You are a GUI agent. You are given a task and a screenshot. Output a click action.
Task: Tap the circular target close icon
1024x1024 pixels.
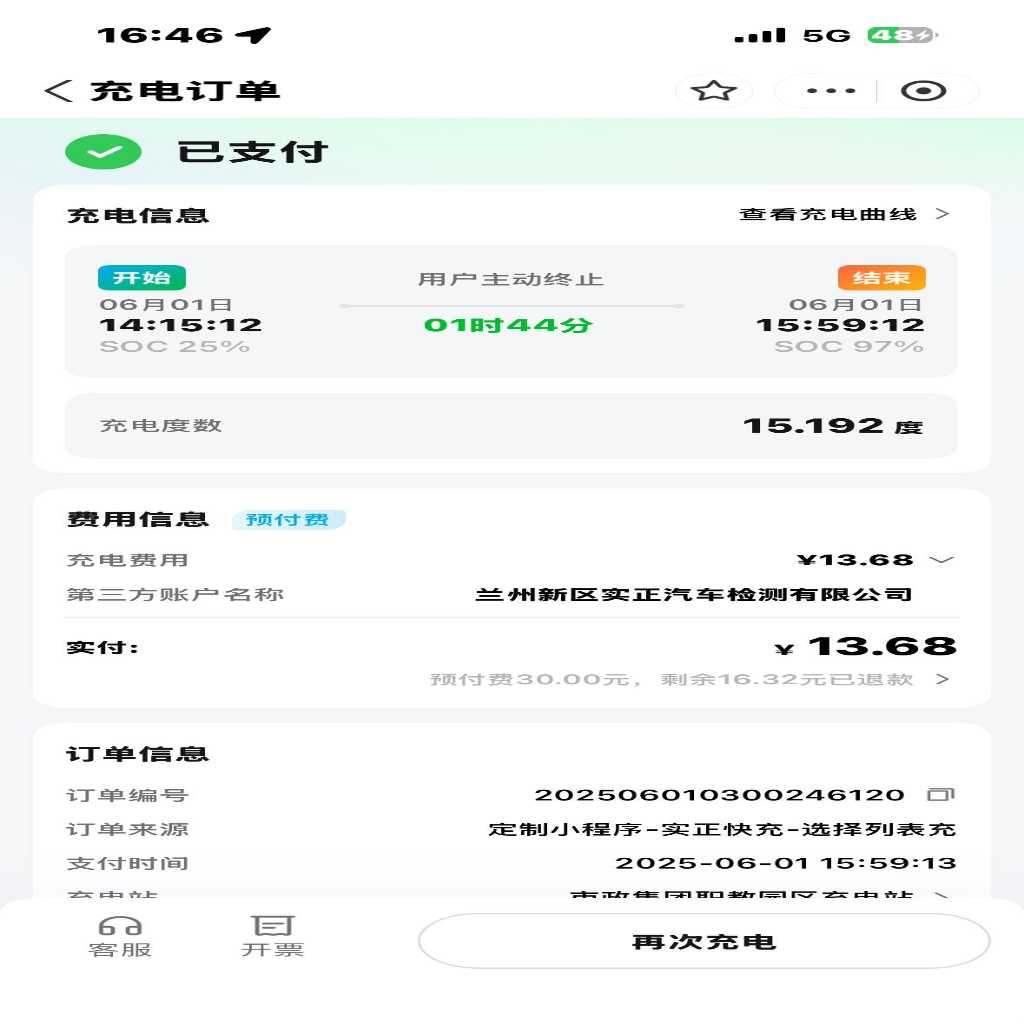point(923,90)
